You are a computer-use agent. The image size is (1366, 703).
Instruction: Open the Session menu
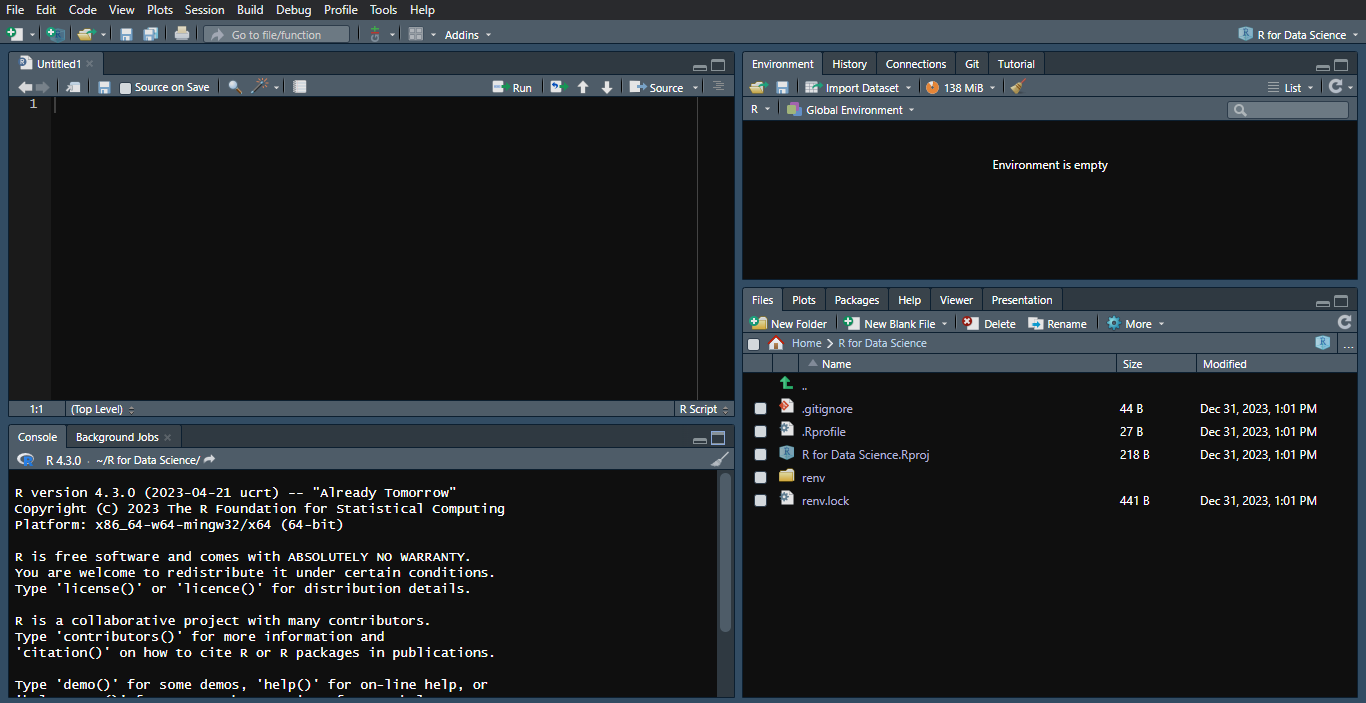pos(204,10)
